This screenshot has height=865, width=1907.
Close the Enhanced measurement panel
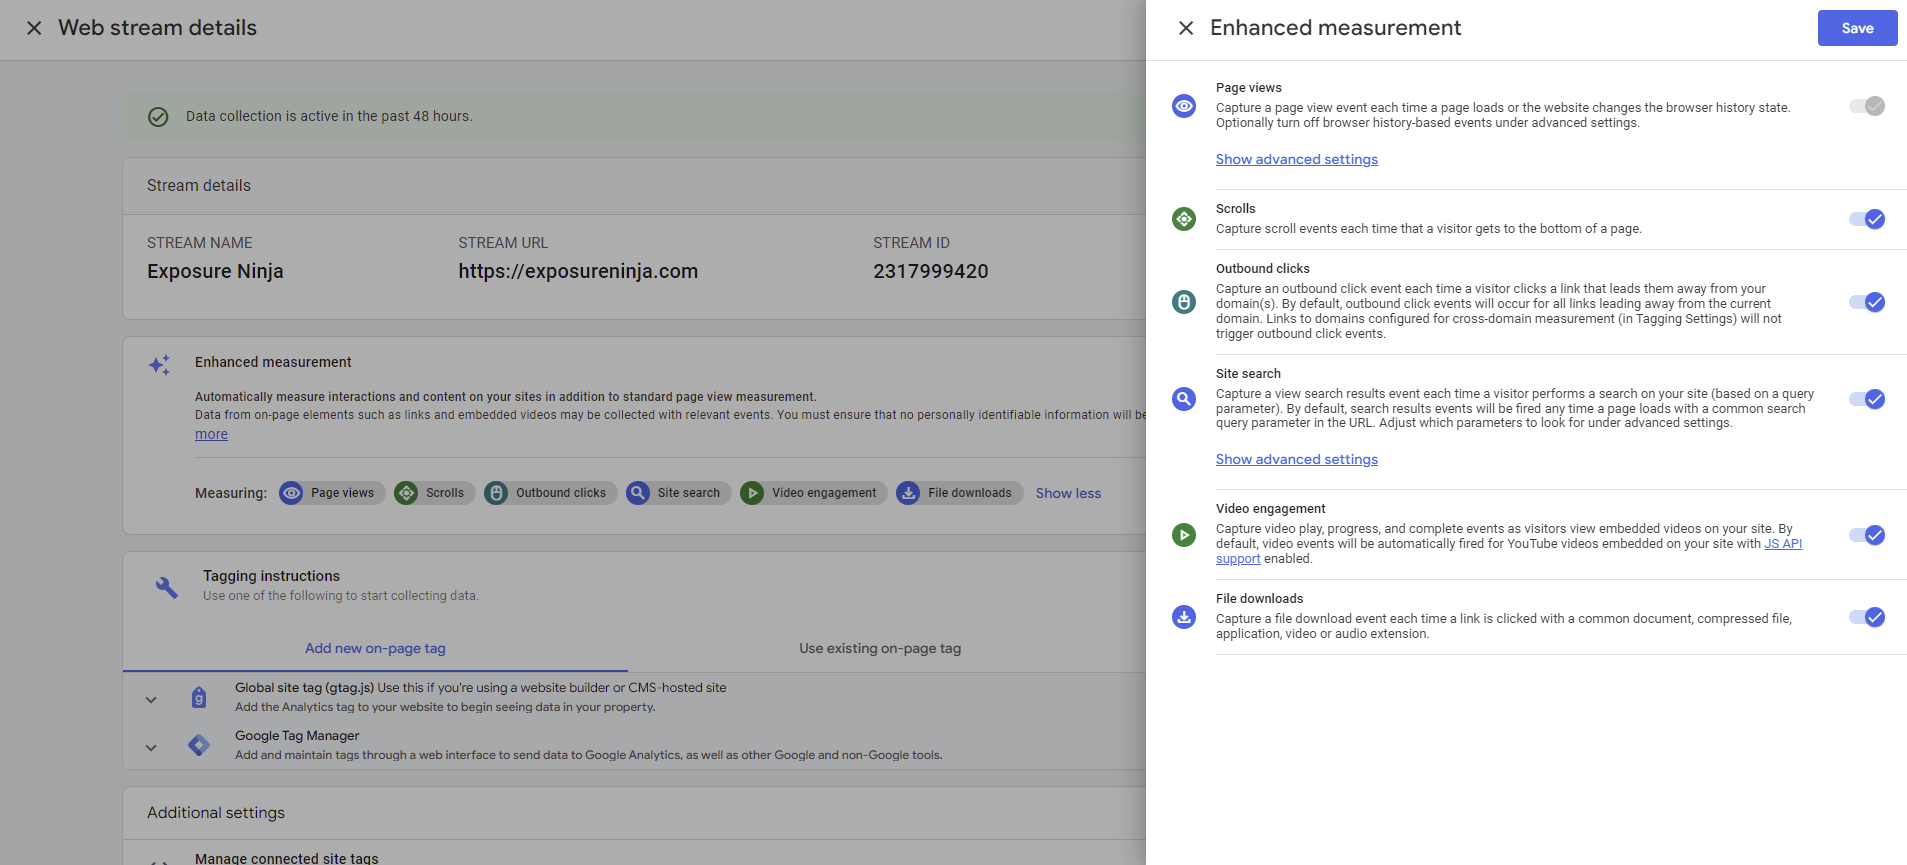(1186, 28)
